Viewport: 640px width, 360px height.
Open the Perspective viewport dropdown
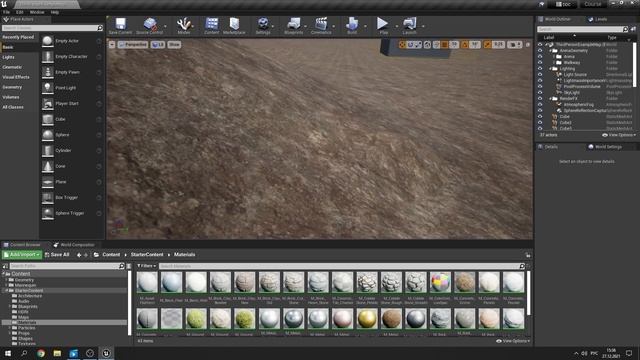pyautogui.click(x=133, y=44)
